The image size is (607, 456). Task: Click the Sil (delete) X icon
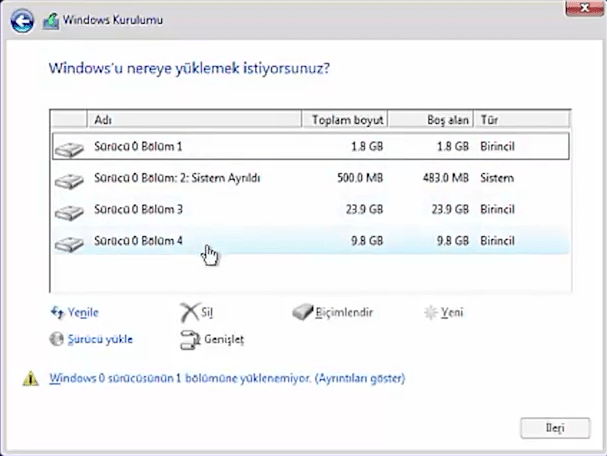tap(189, 313)
